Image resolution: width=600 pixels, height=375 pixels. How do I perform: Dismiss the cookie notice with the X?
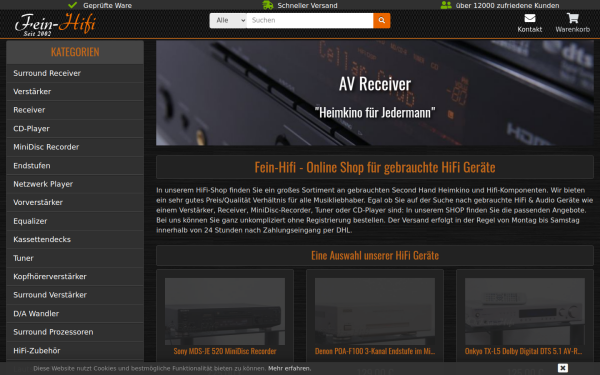tap(562, 368)
